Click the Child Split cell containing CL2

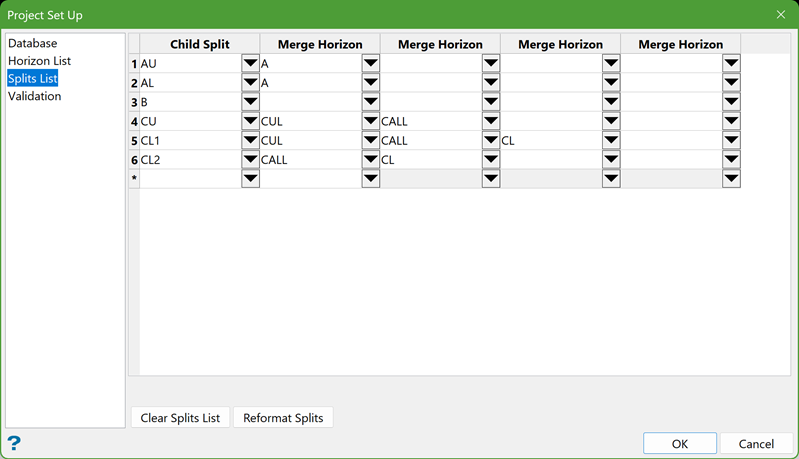(x=190, y=159)
